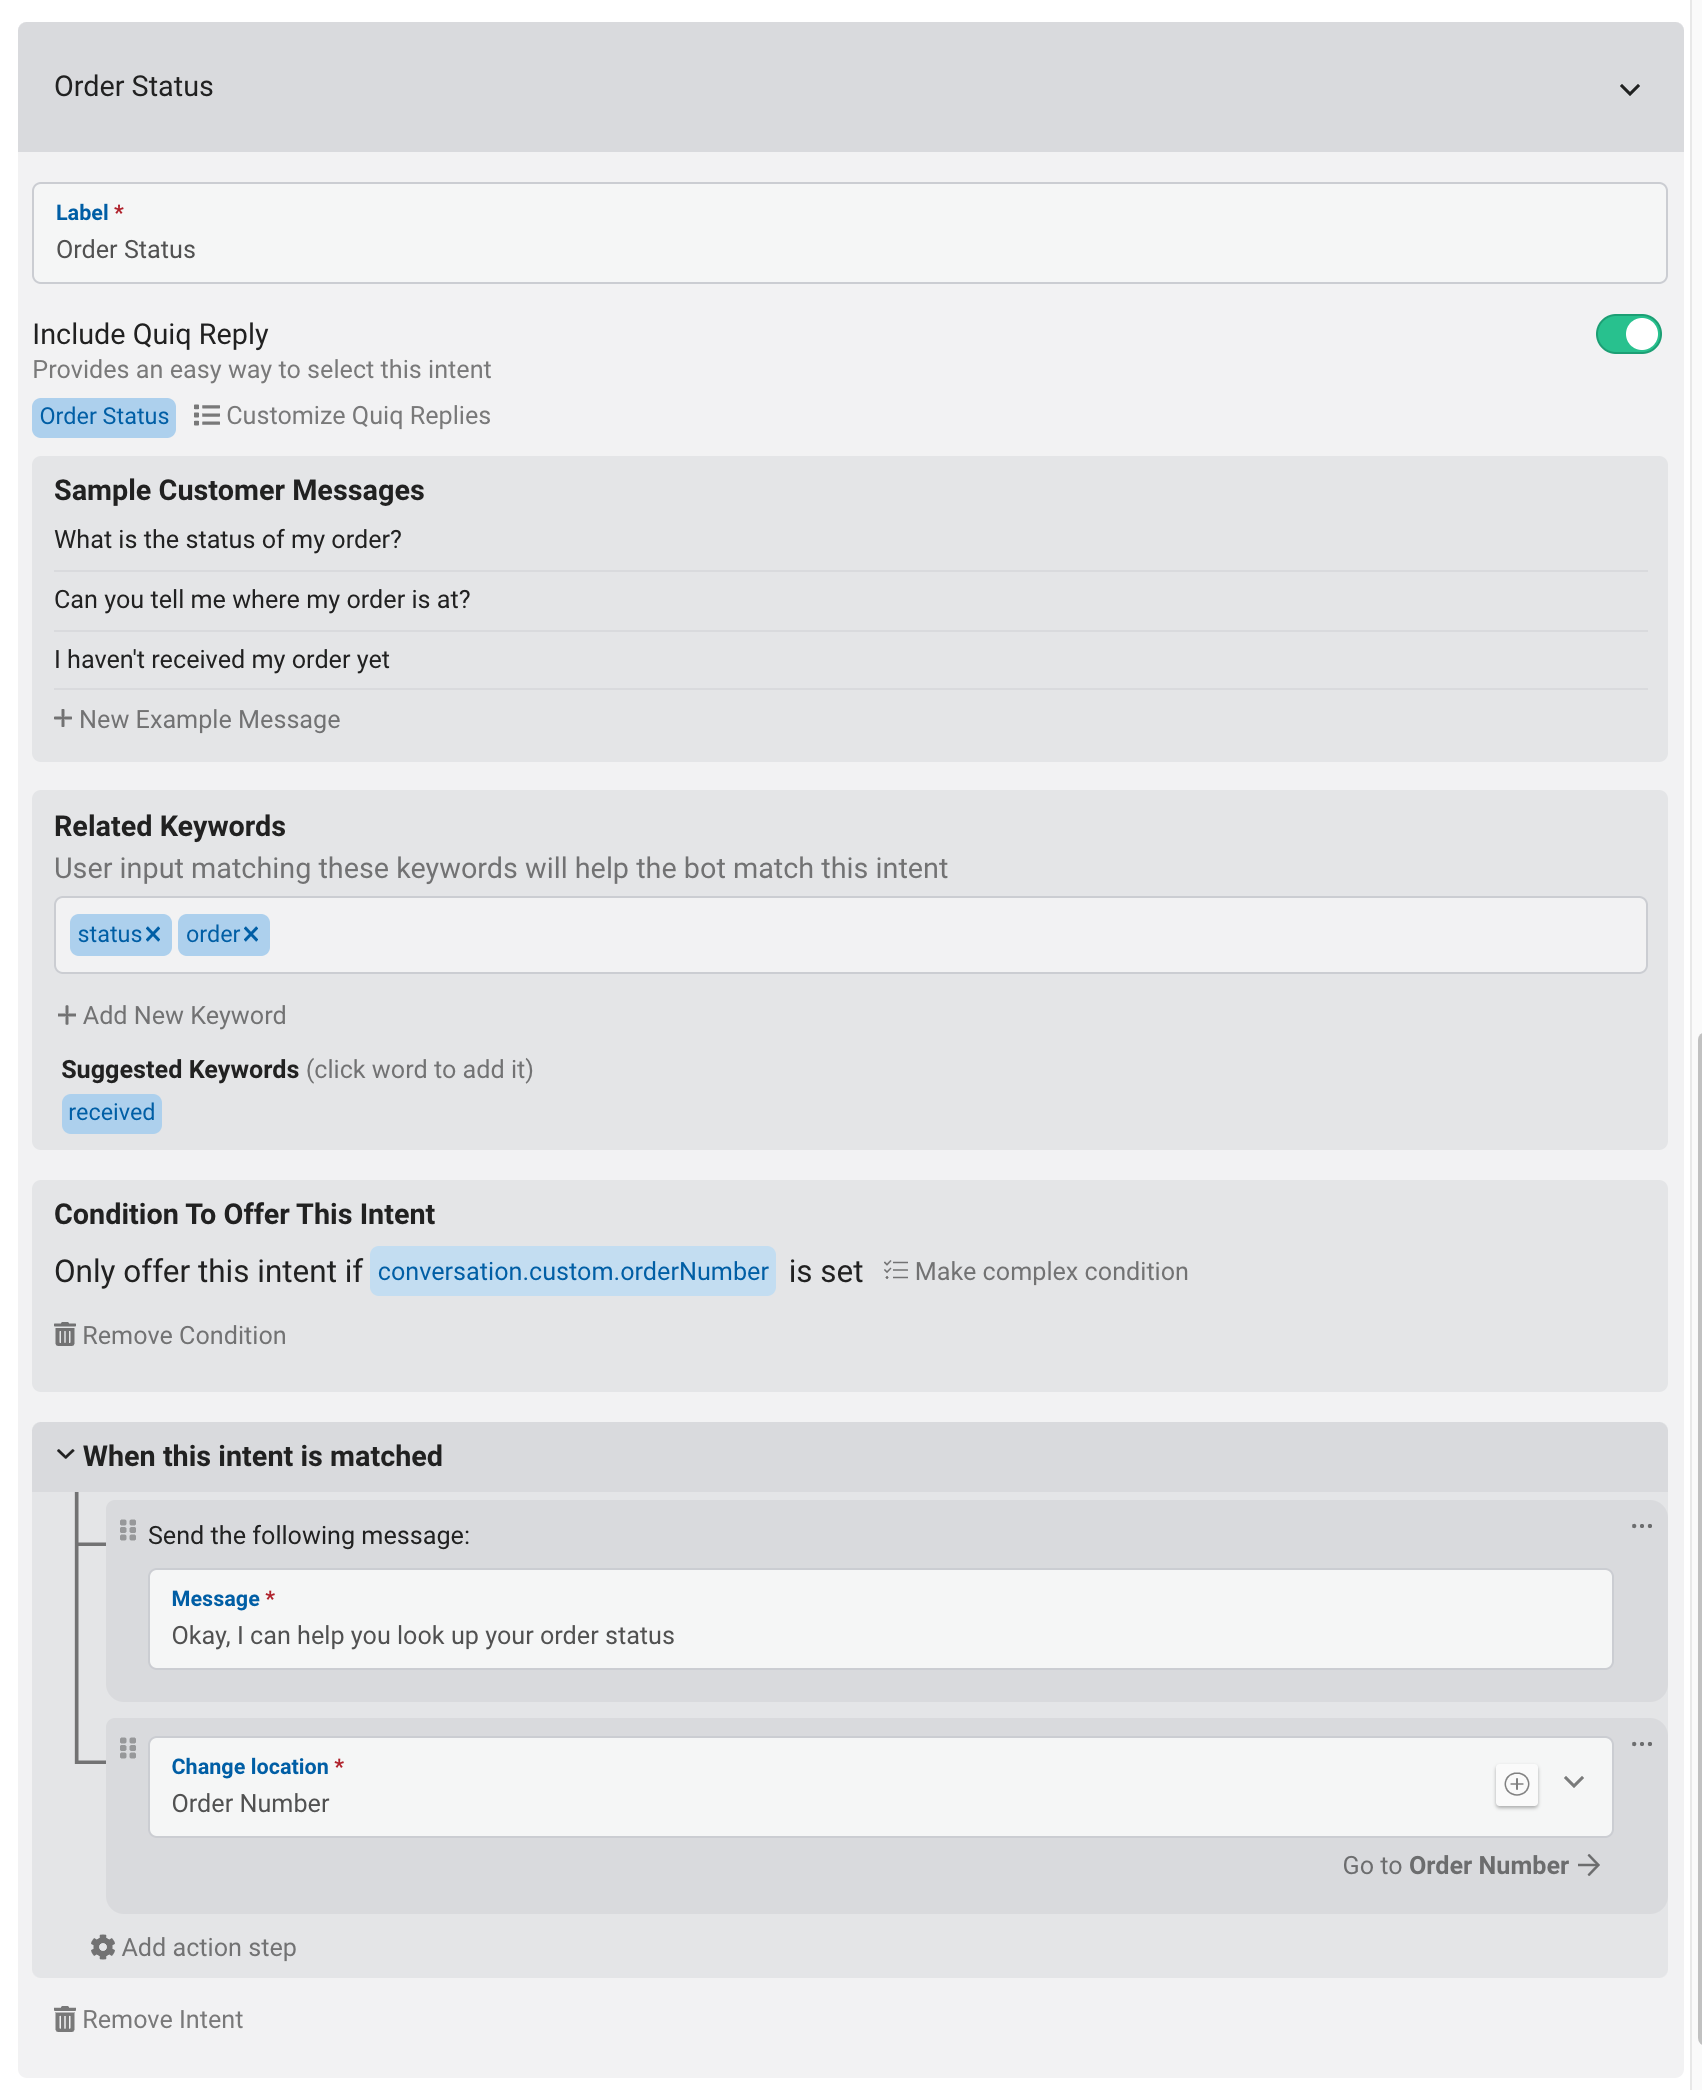Select 'I haven't received my order yet' message
This screenshot has width=1702, height=2090.
[222, 660]
